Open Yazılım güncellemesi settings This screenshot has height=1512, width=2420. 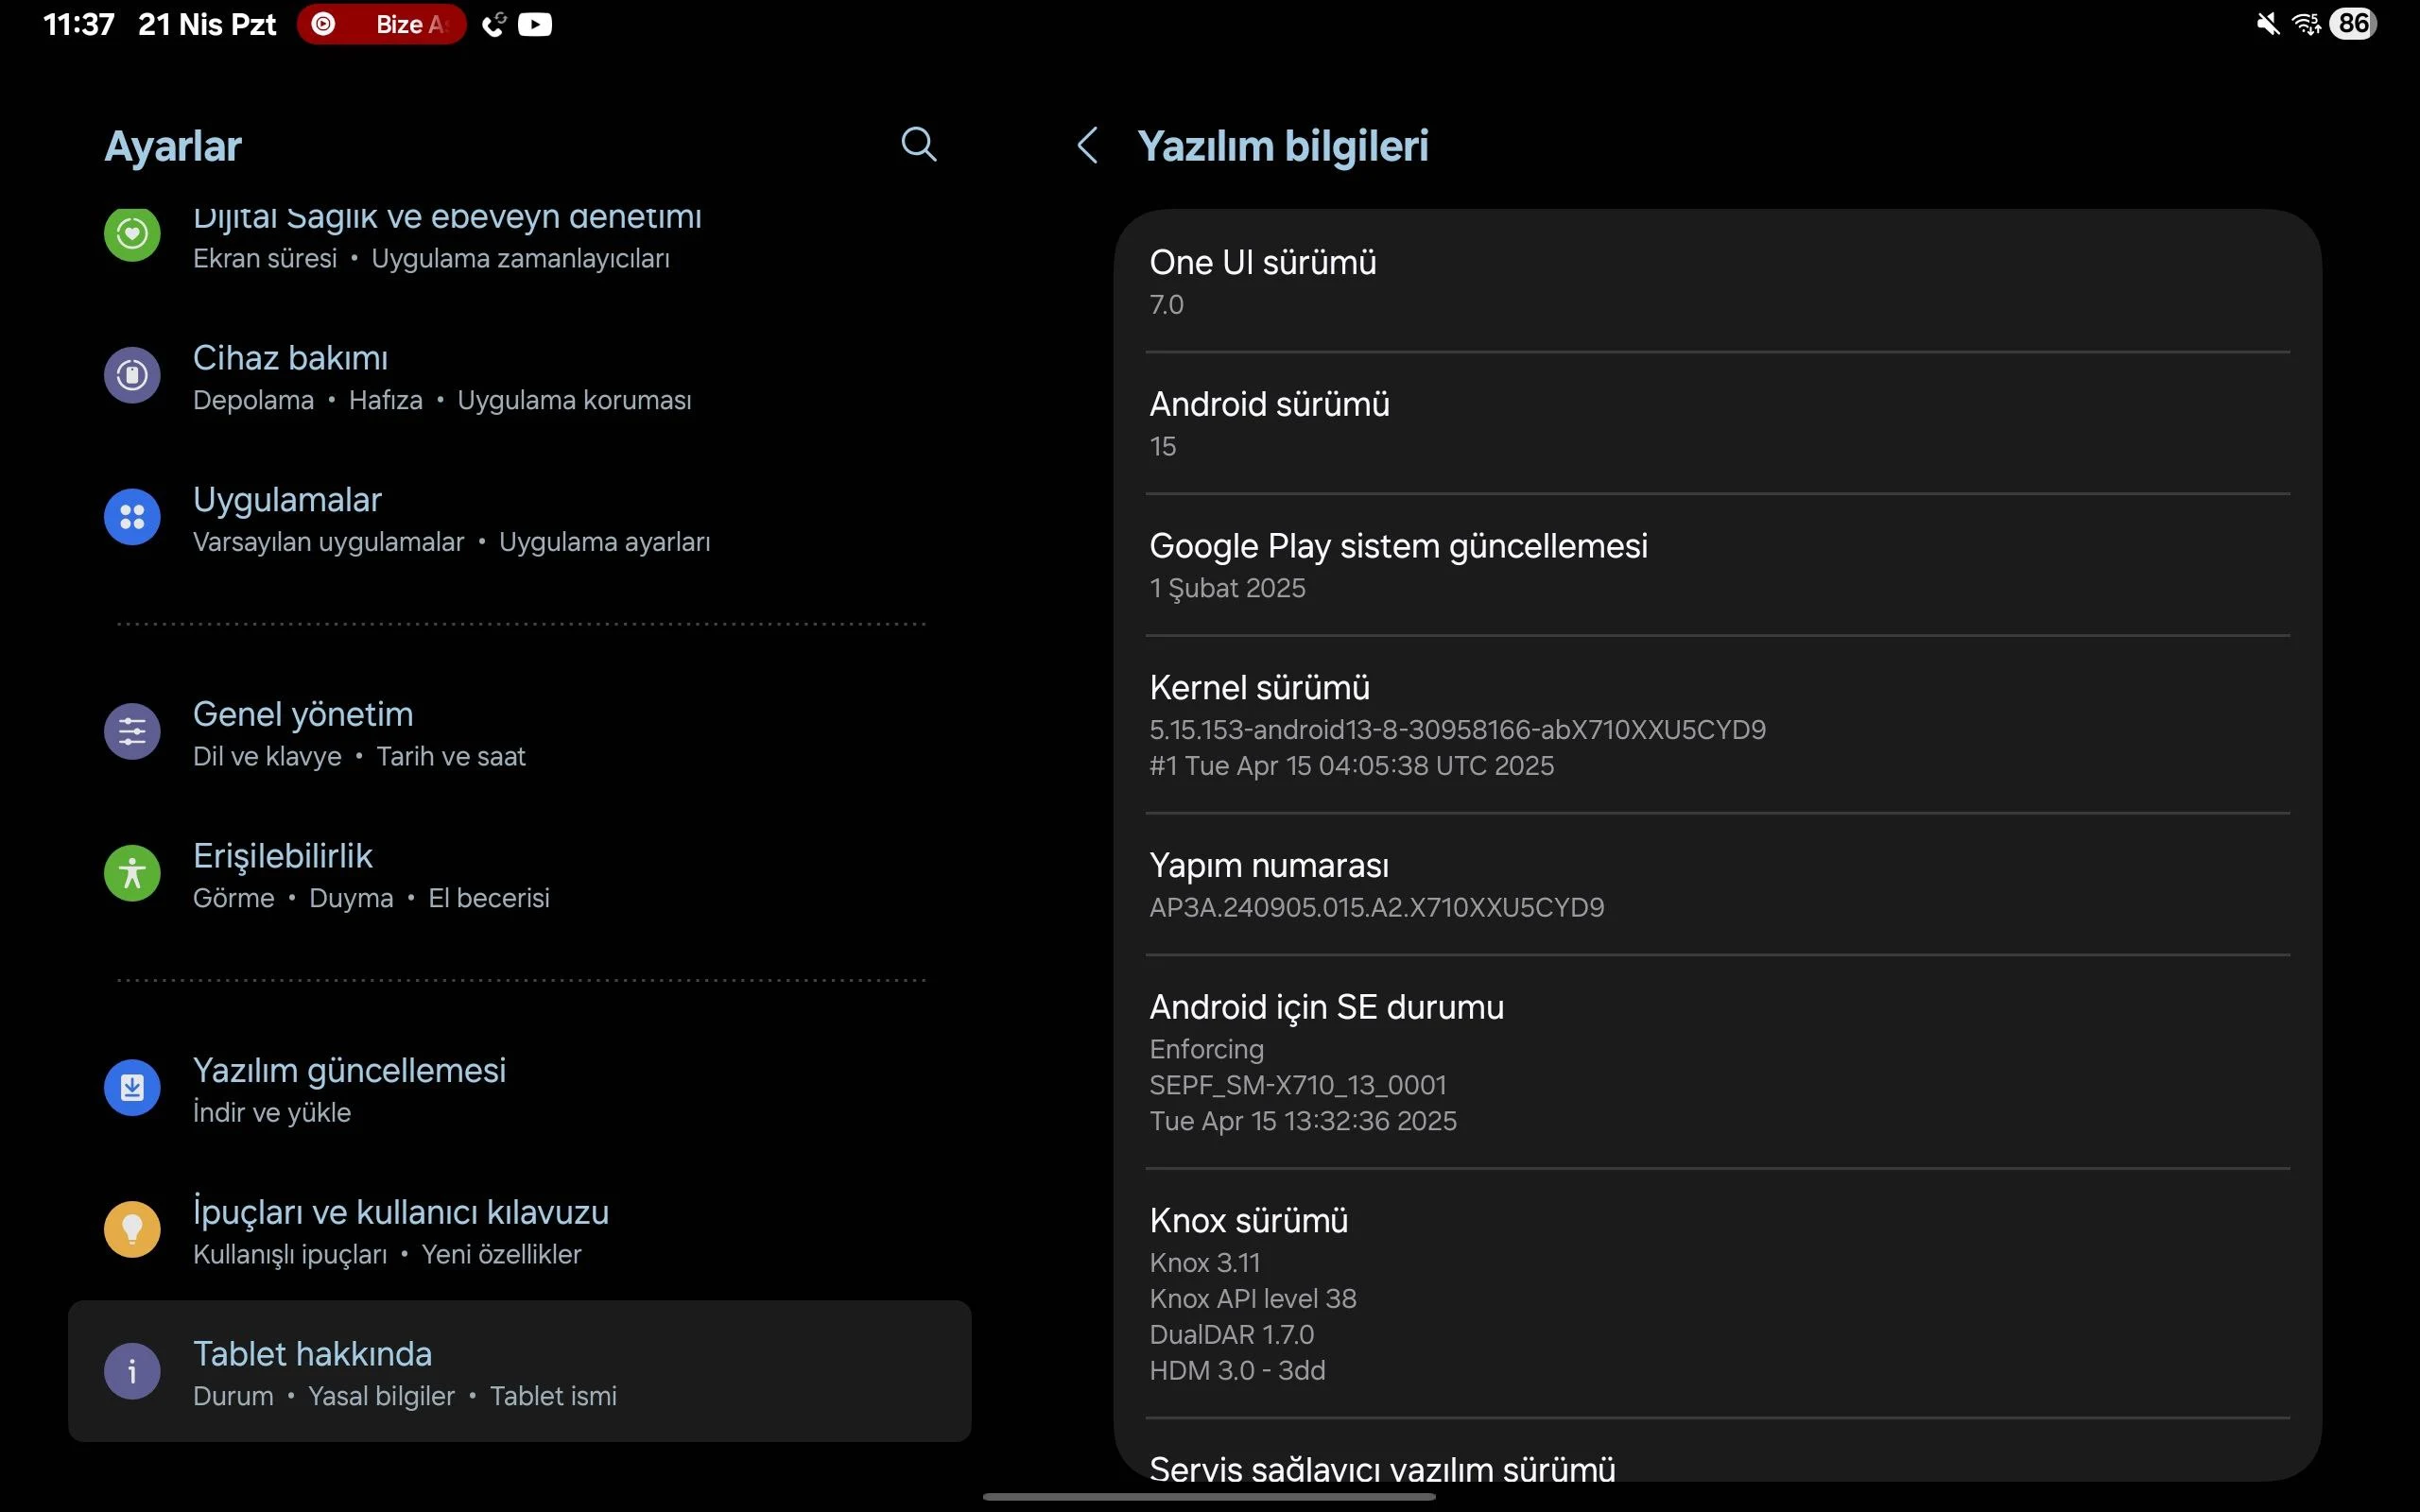pyautogui.click(x=519, y=1089)
